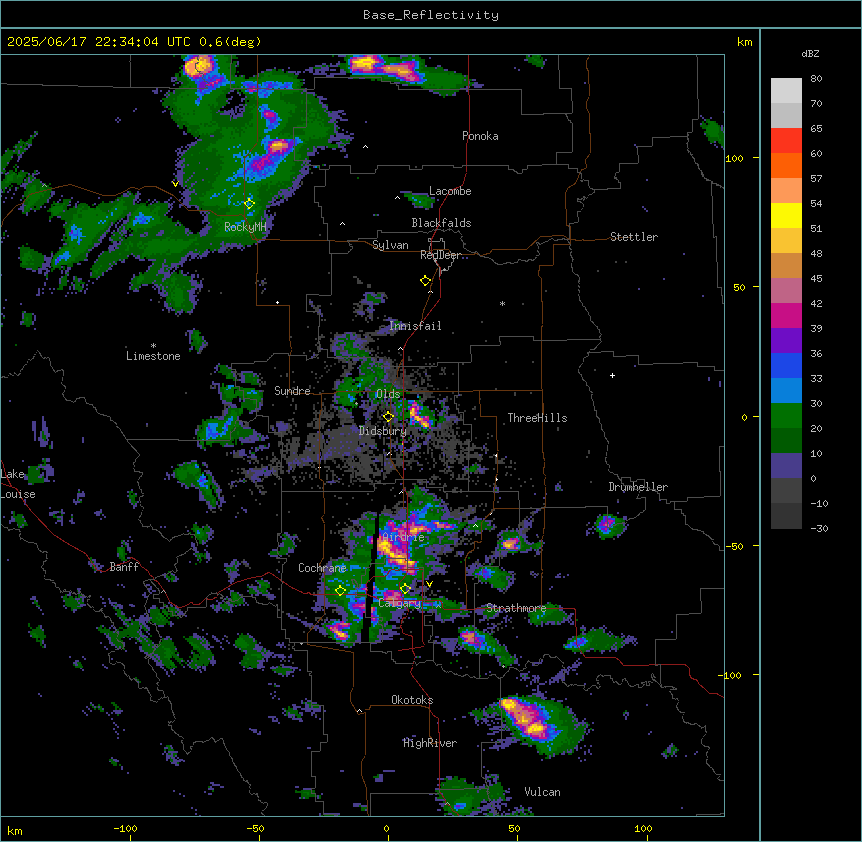Click the white caret marker left of Lacombe
Screen dimensions: 862x842
click(x=397, y=198)
